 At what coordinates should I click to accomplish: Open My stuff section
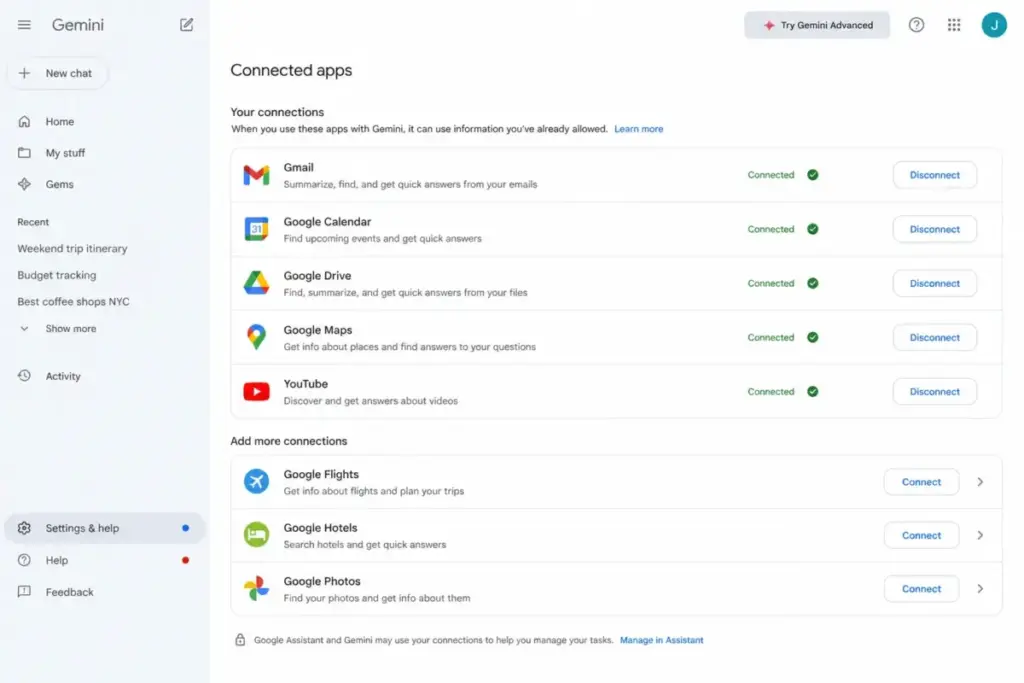coord(65,153)
